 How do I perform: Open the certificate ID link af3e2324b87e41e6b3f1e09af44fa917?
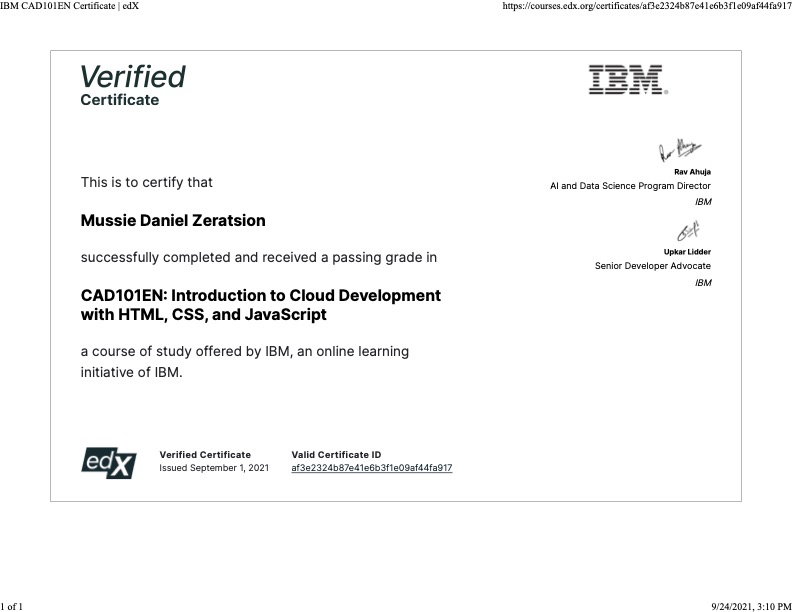point(371,468)
